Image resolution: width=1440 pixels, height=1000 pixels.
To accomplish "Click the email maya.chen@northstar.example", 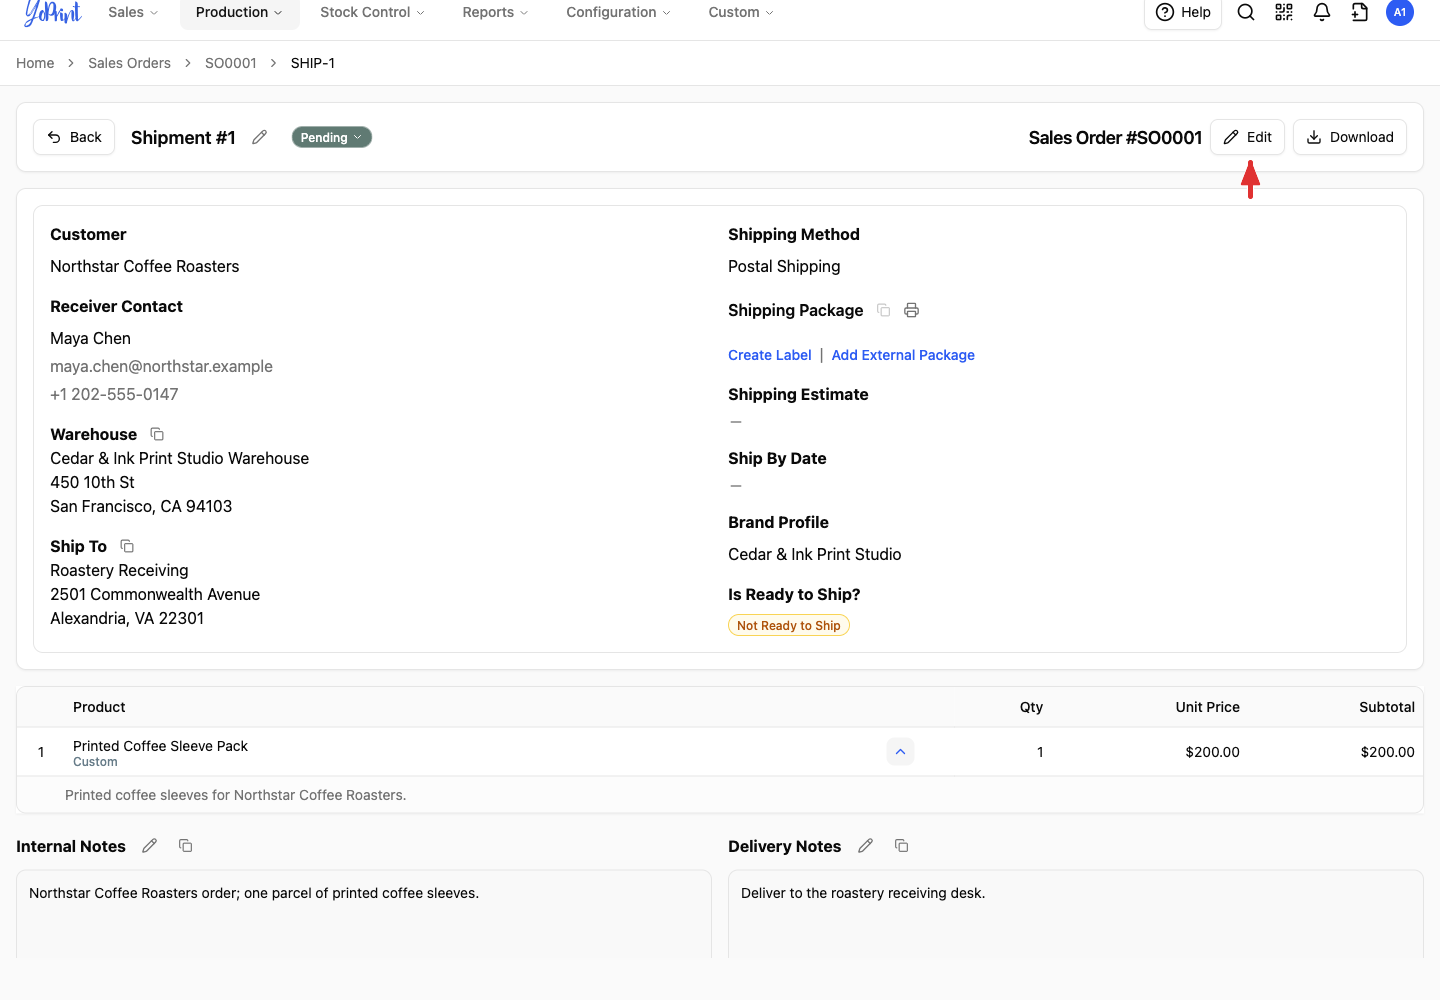I will point(161,366).
